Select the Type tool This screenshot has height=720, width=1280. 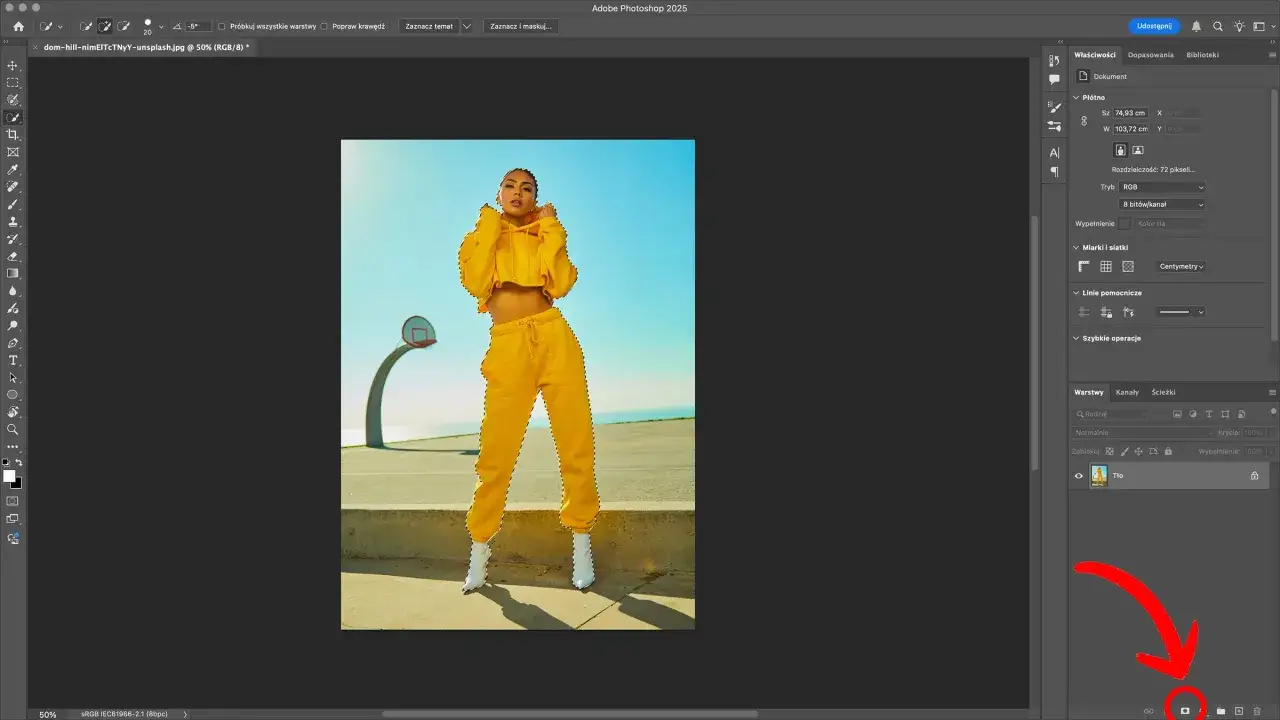click(13, 361)
